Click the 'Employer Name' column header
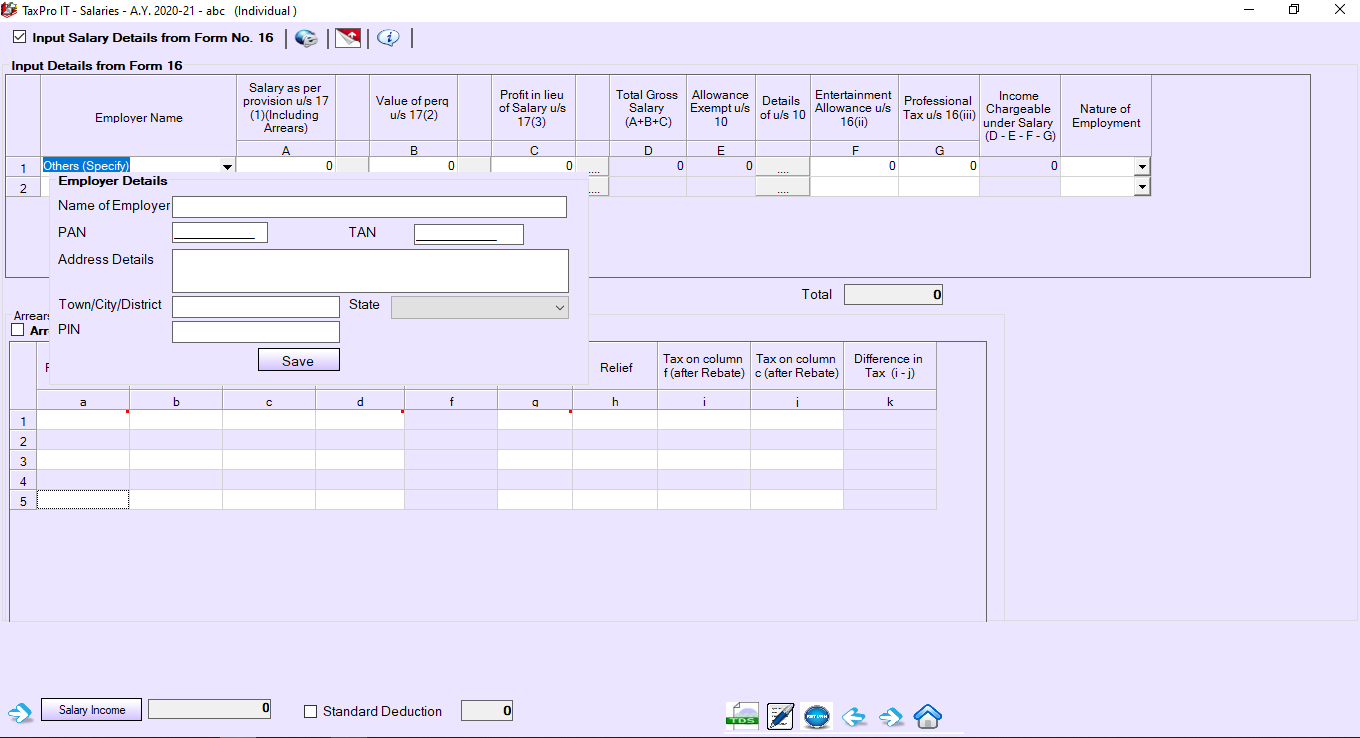Screen dimensions: 1360x738 138,118
